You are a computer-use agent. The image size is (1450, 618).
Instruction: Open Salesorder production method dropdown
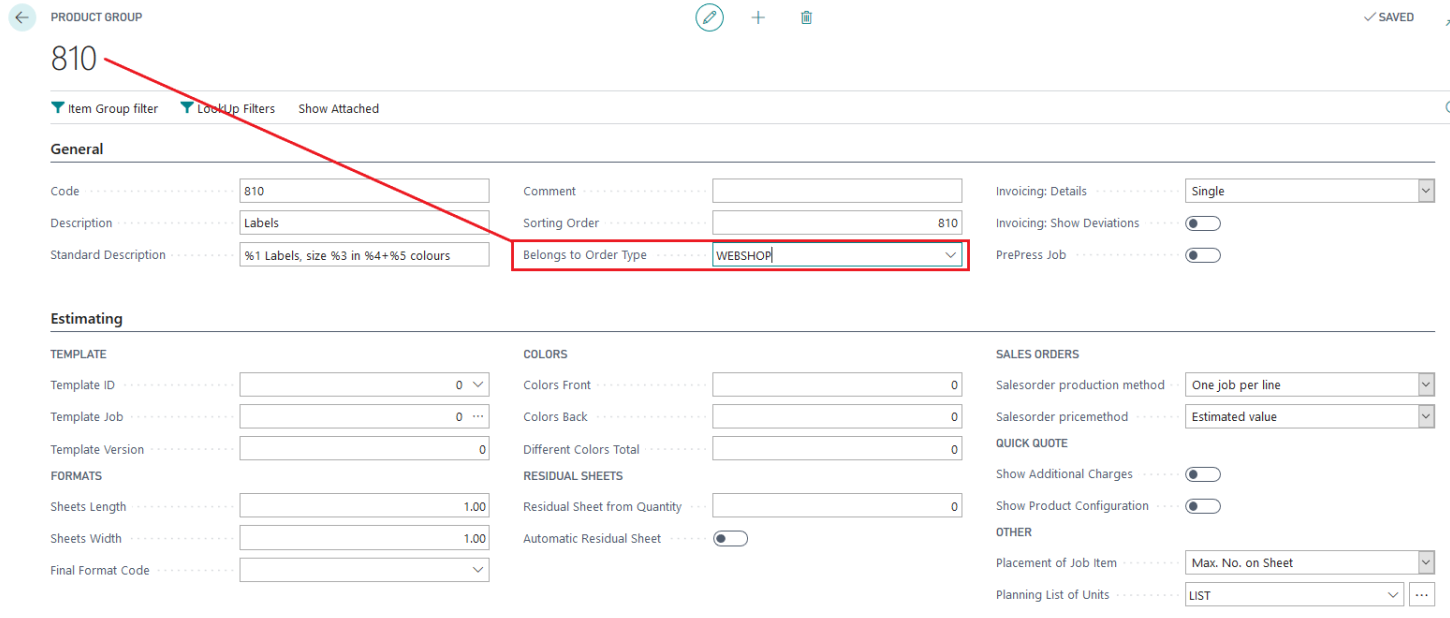click(x=1425, y=385)
